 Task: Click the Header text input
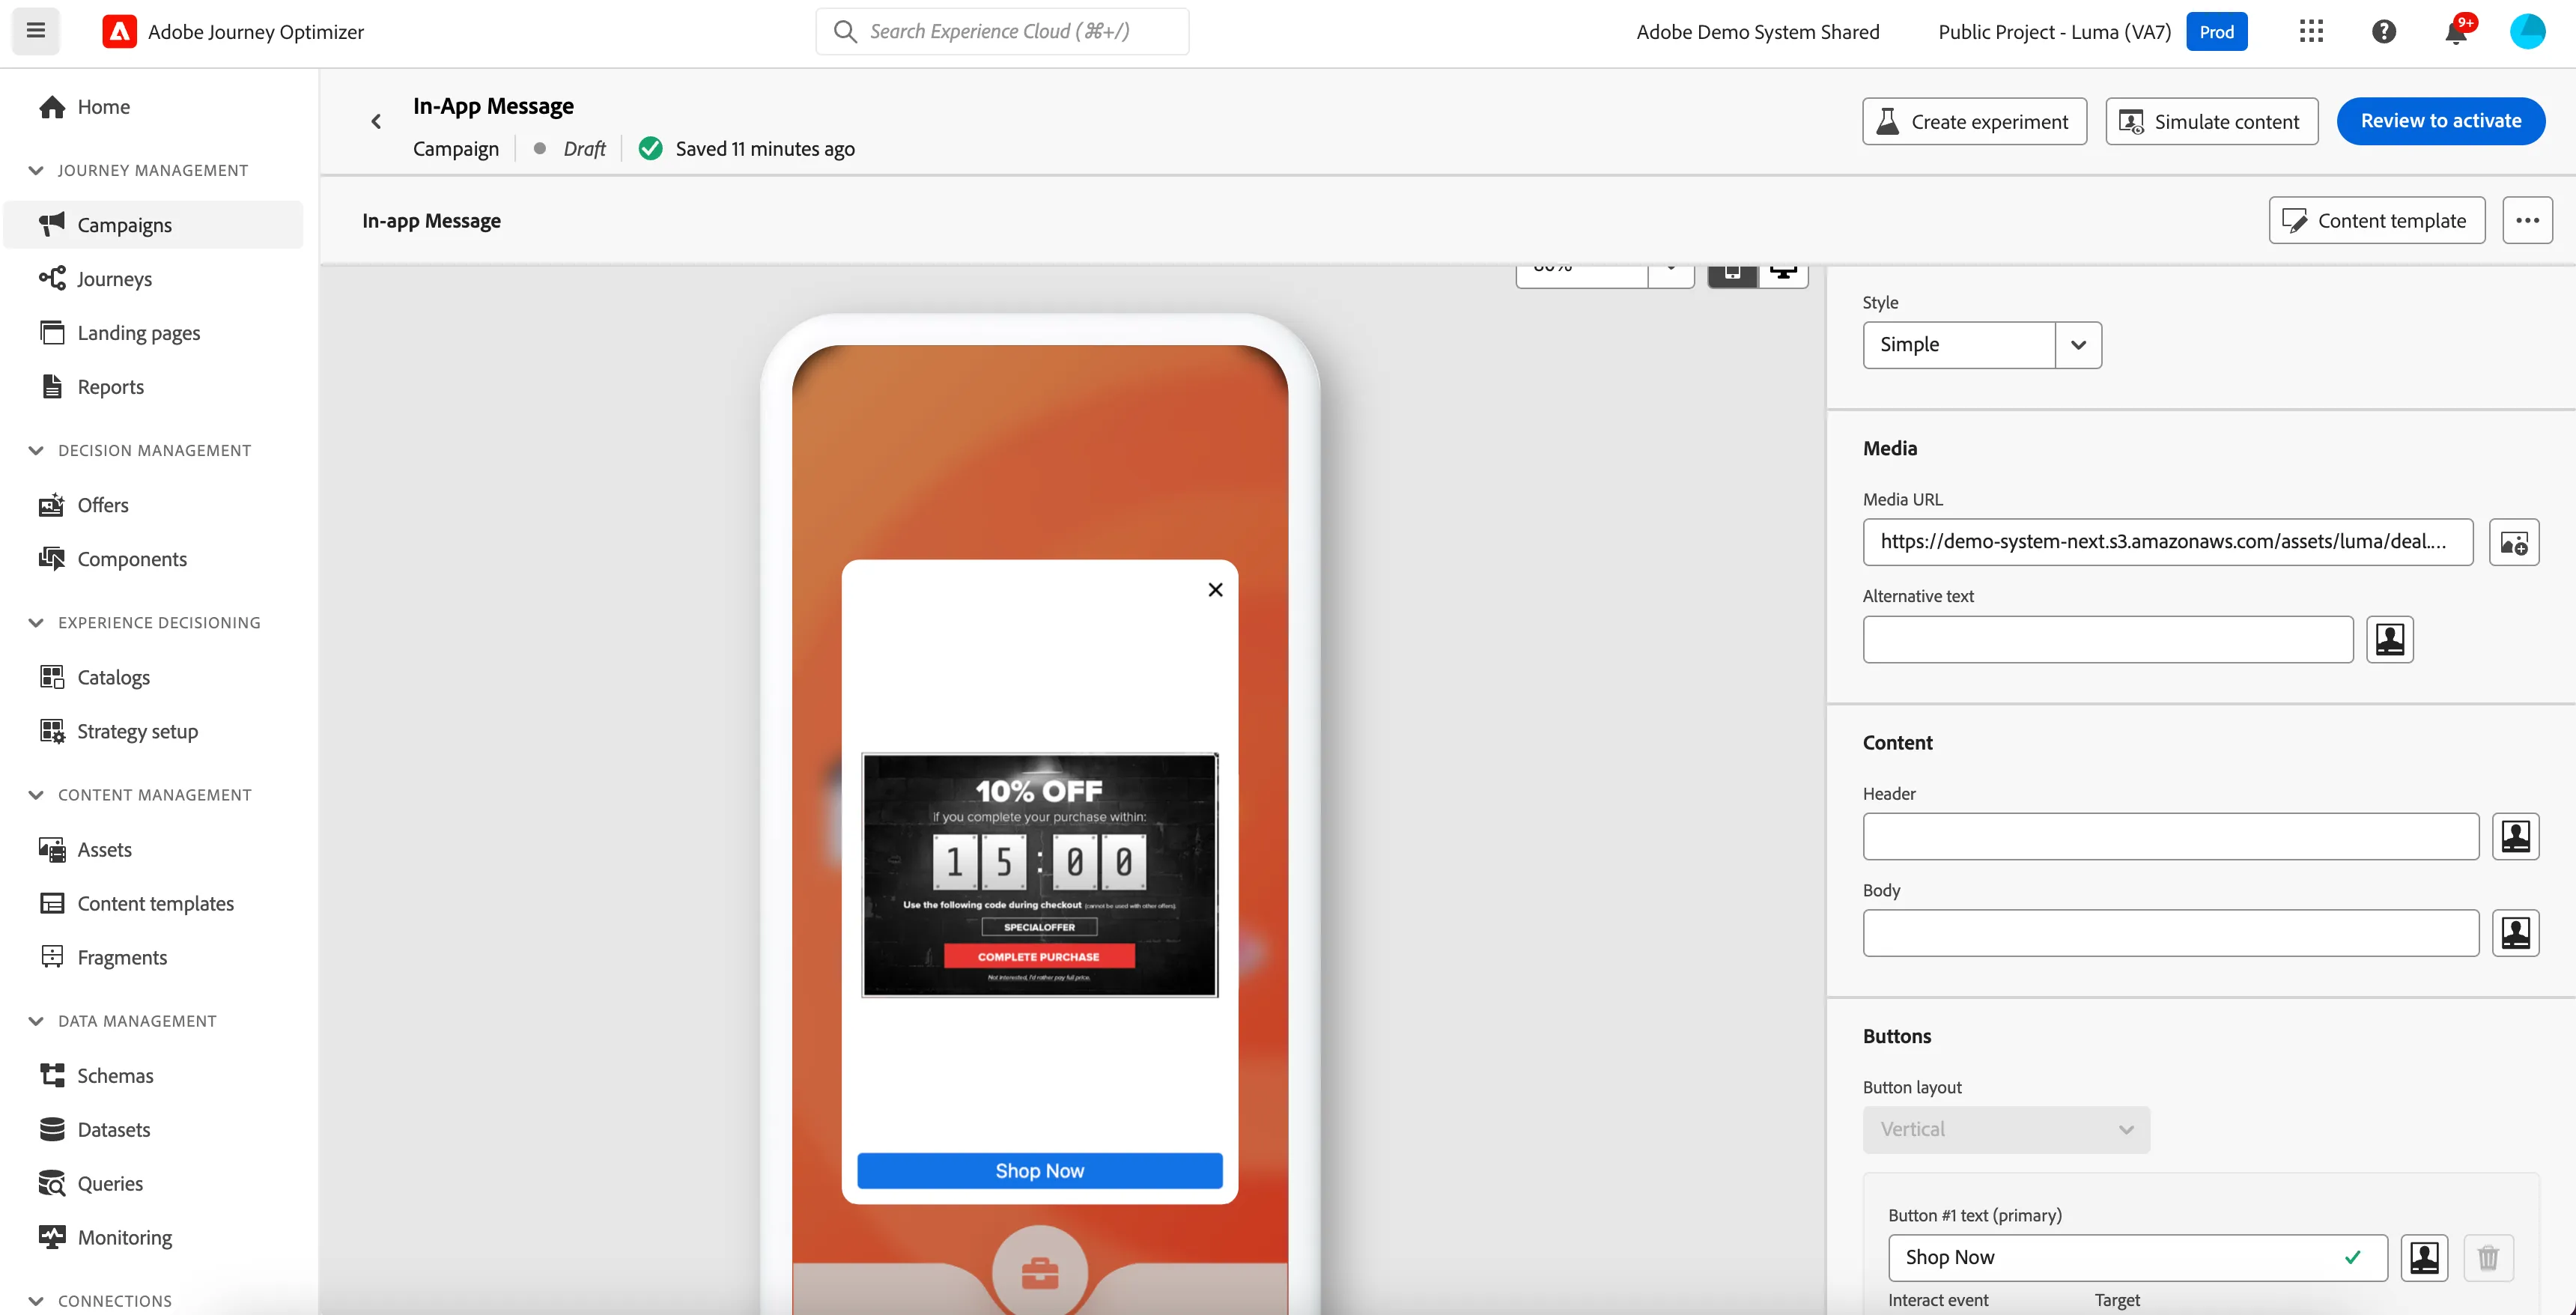(2170, 836)
